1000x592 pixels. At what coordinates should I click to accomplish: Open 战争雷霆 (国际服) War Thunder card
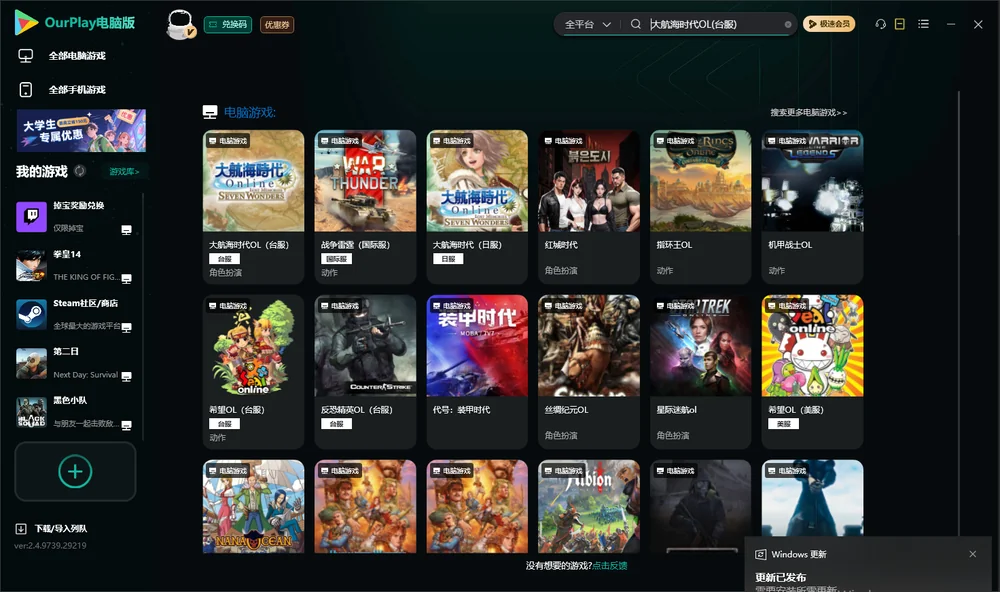tap(365, 207)
